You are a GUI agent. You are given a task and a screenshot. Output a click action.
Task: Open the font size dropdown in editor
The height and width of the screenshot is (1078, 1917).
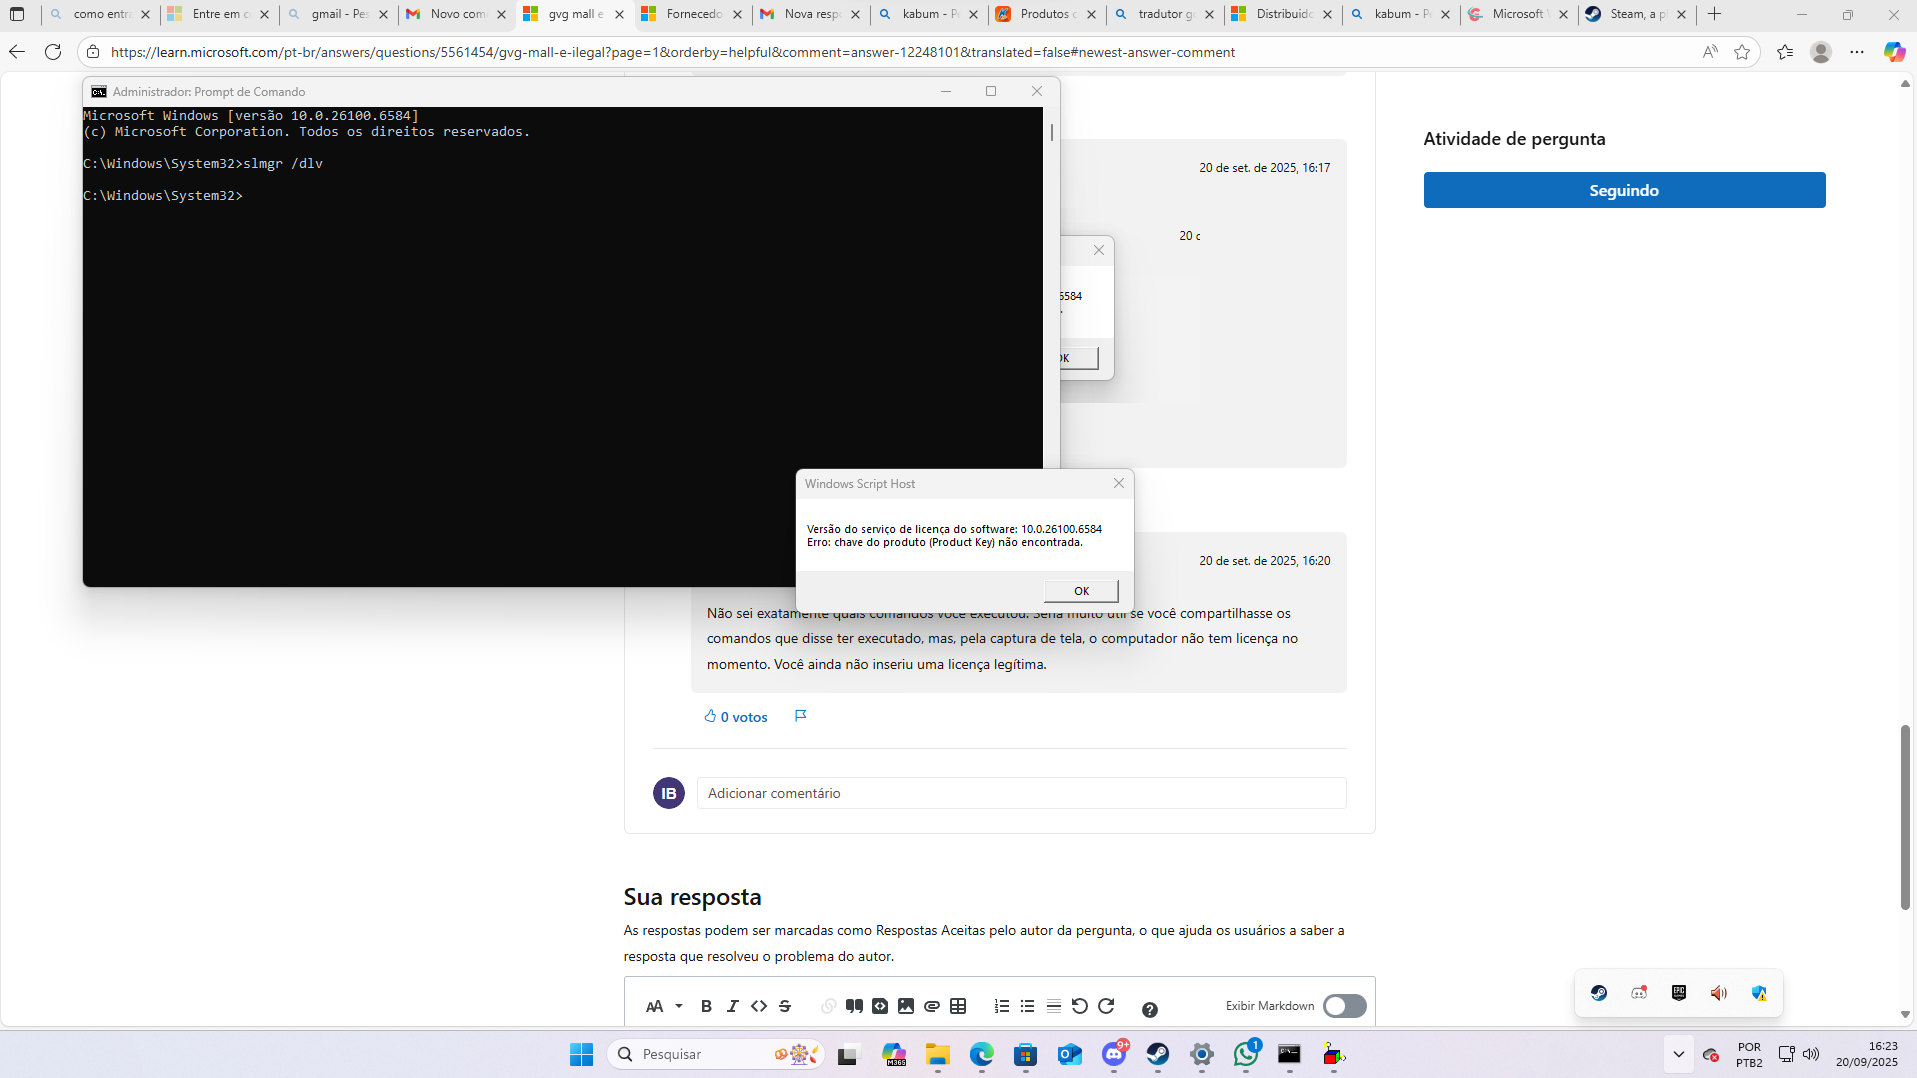click(x=664, y=1006)
